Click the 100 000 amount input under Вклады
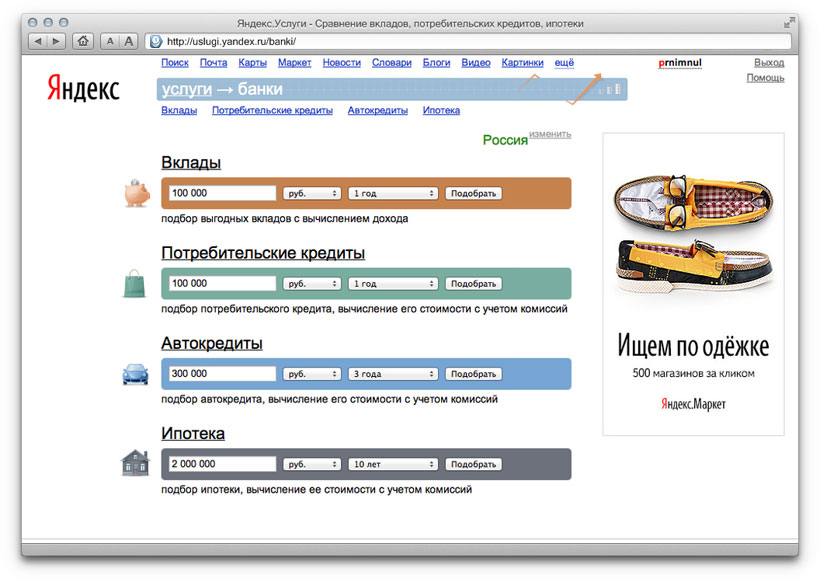820x582 pixels. click(x=220, y=192)
